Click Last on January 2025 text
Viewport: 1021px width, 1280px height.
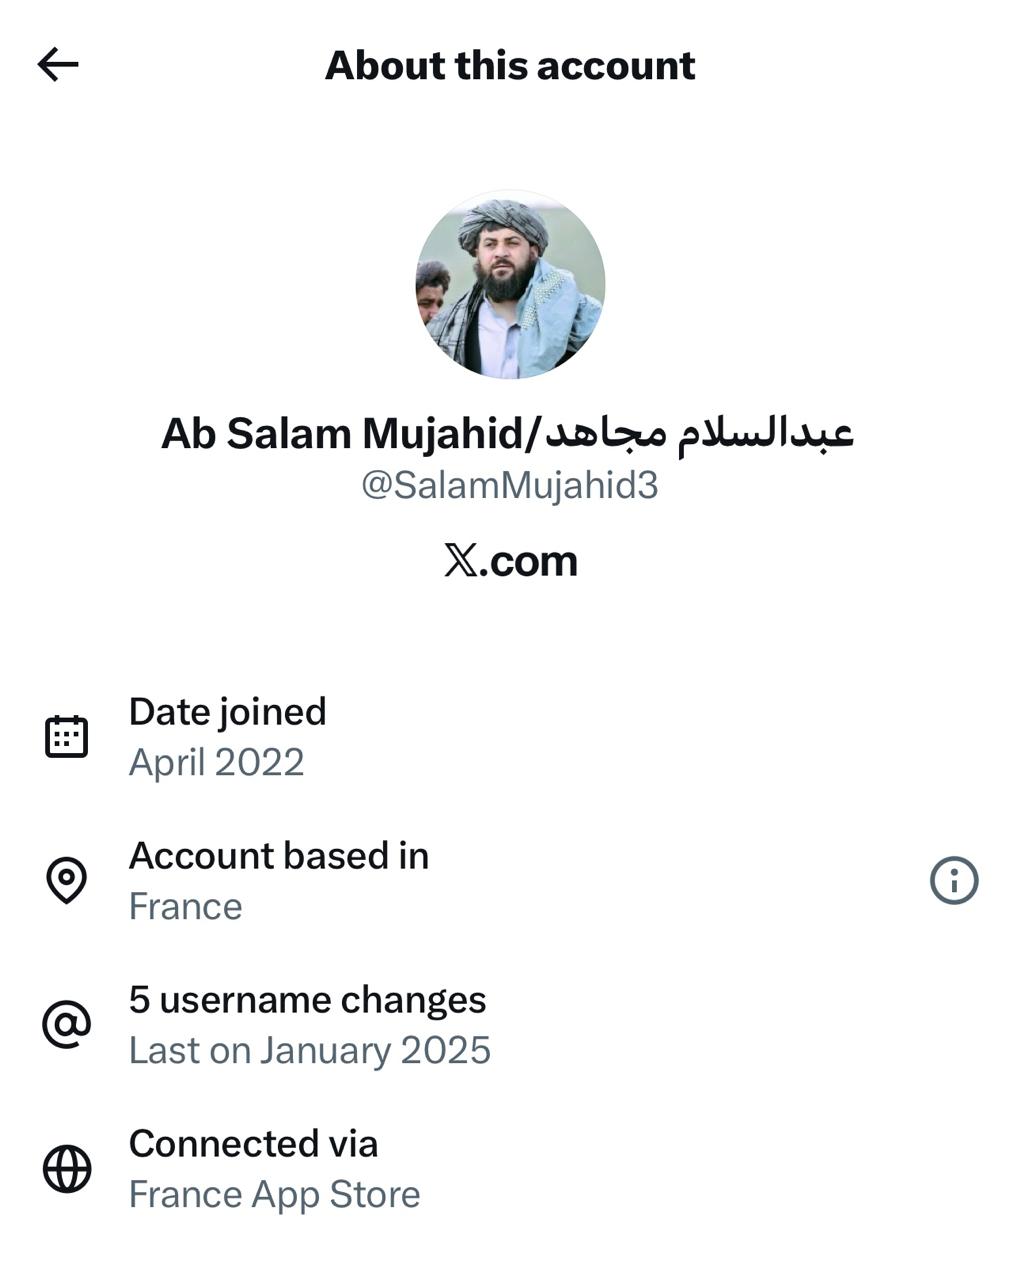tap(310, 1051)
